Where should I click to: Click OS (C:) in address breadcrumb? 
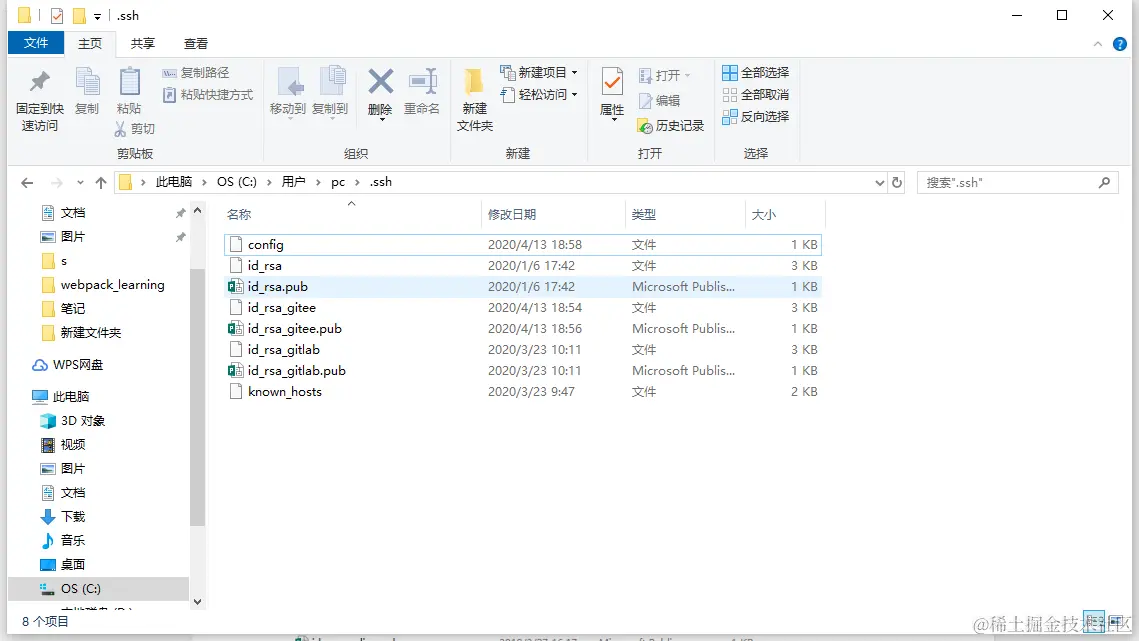237,182
